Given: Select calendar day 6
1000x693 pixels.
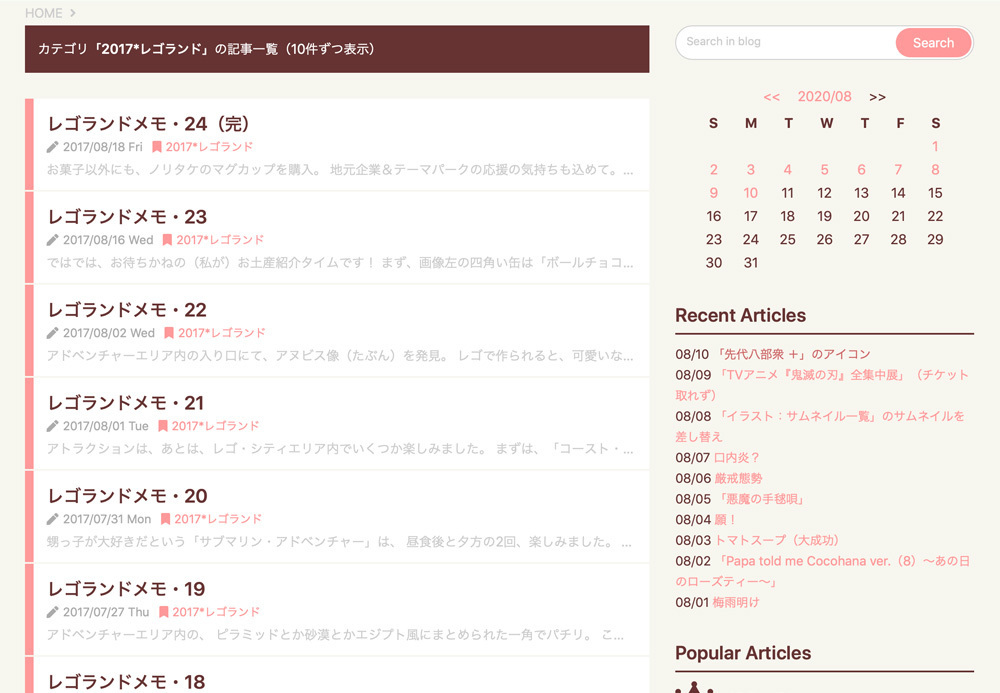Looking at the screenshot, I should coord(862,170).
